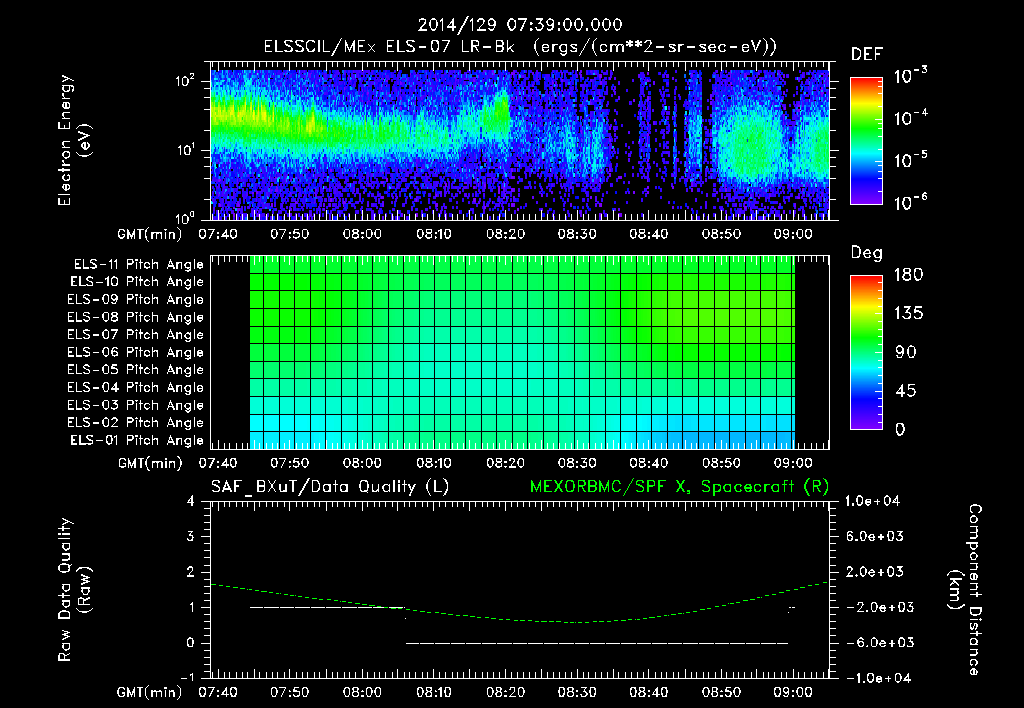Viewport: 1024px width, 708px height.
Task: Click the Electron Energy (eV) axis label
Action: click(74, 140)
